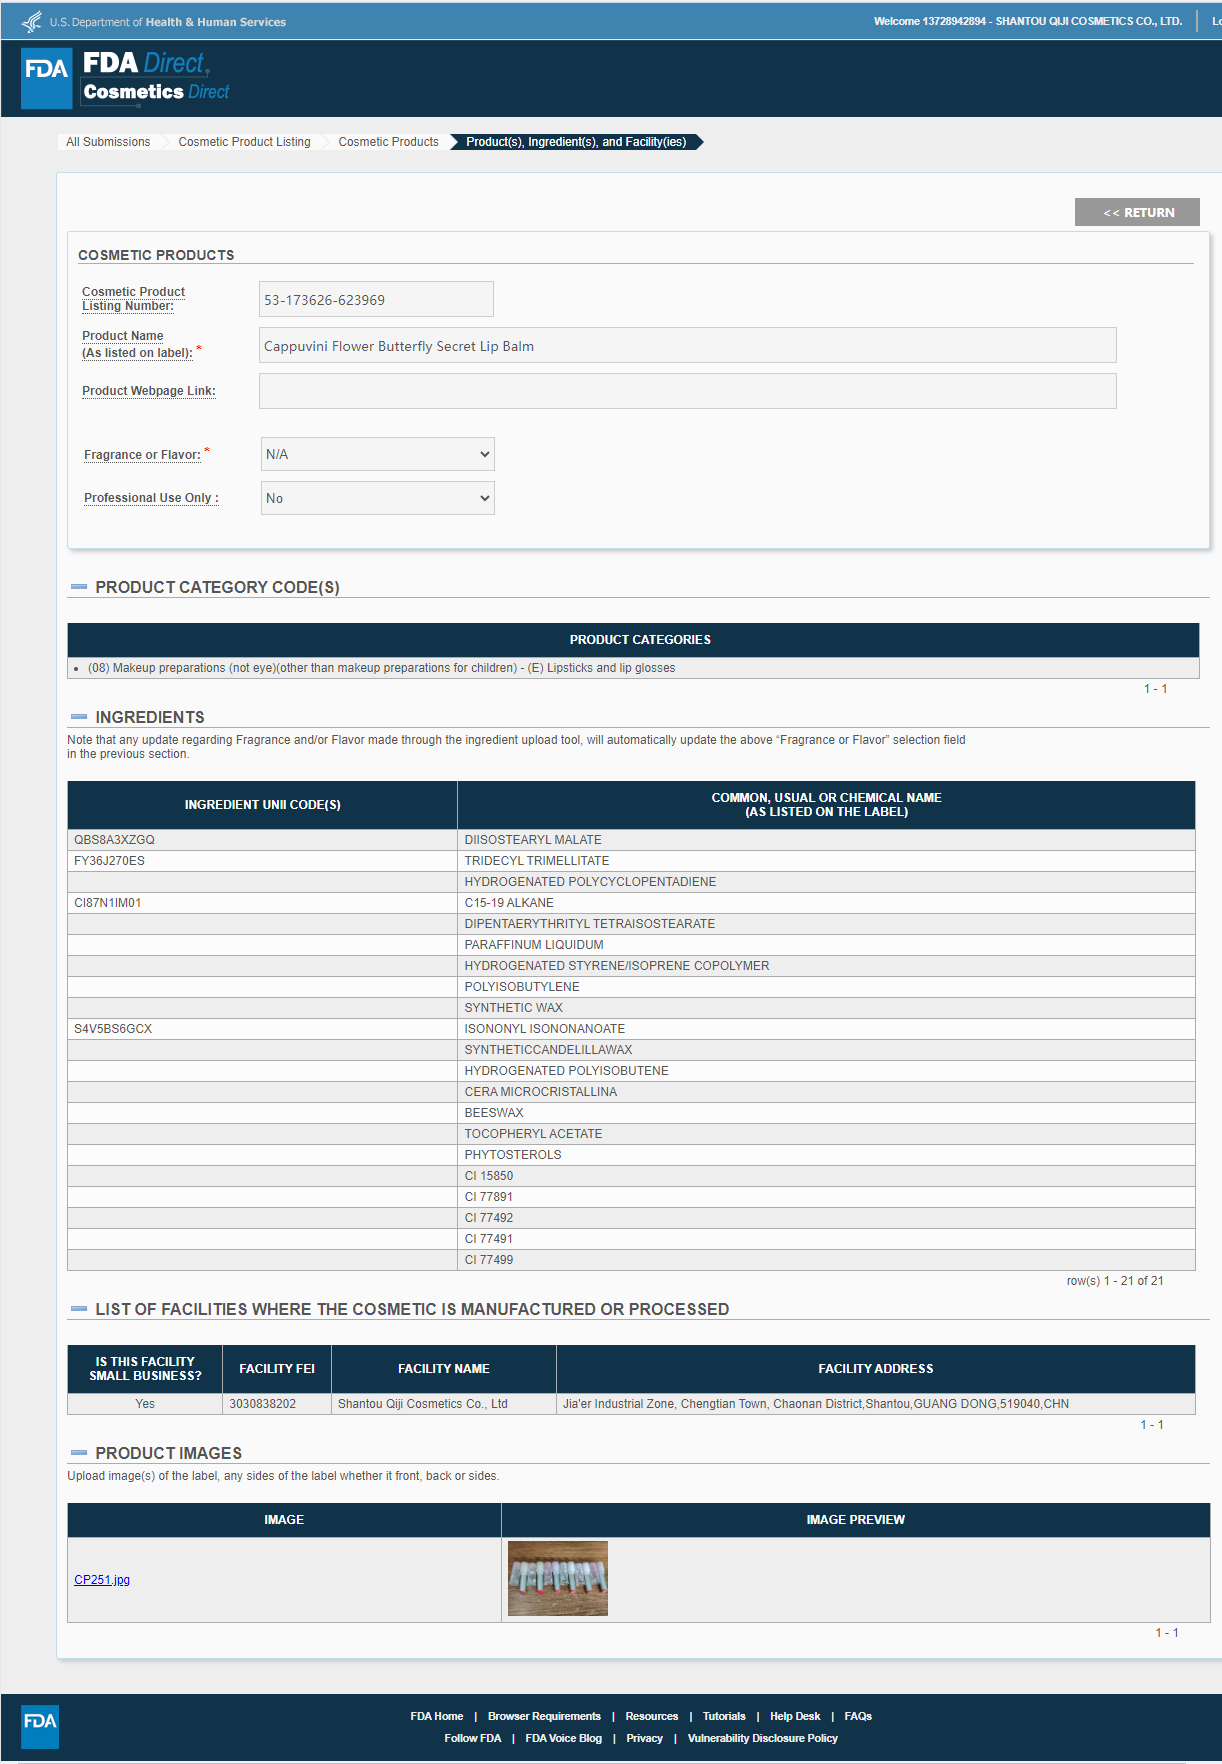Viewport: 1222px width, 1764px height.
Task: Open the Fragrance or Flavor dropdown
Action: pyautogui.click(x=377, y=454)
